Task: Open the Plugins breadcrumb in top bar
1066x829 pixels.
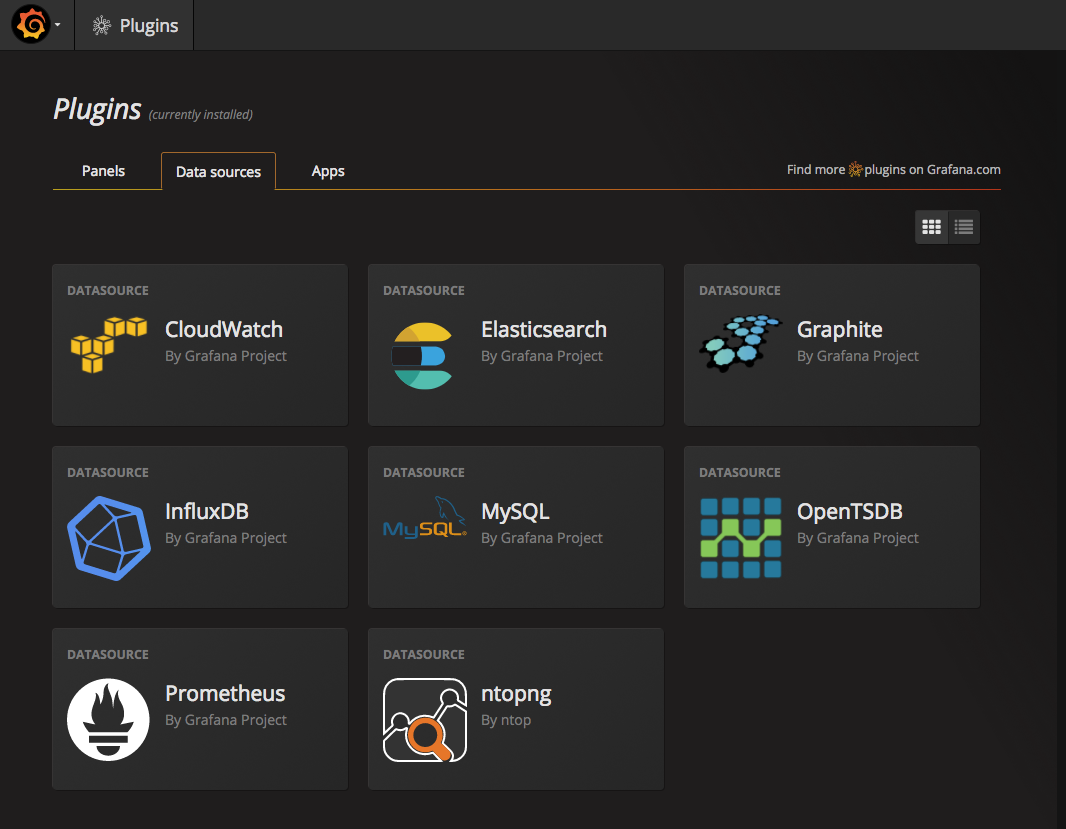Action: point(135,26)
